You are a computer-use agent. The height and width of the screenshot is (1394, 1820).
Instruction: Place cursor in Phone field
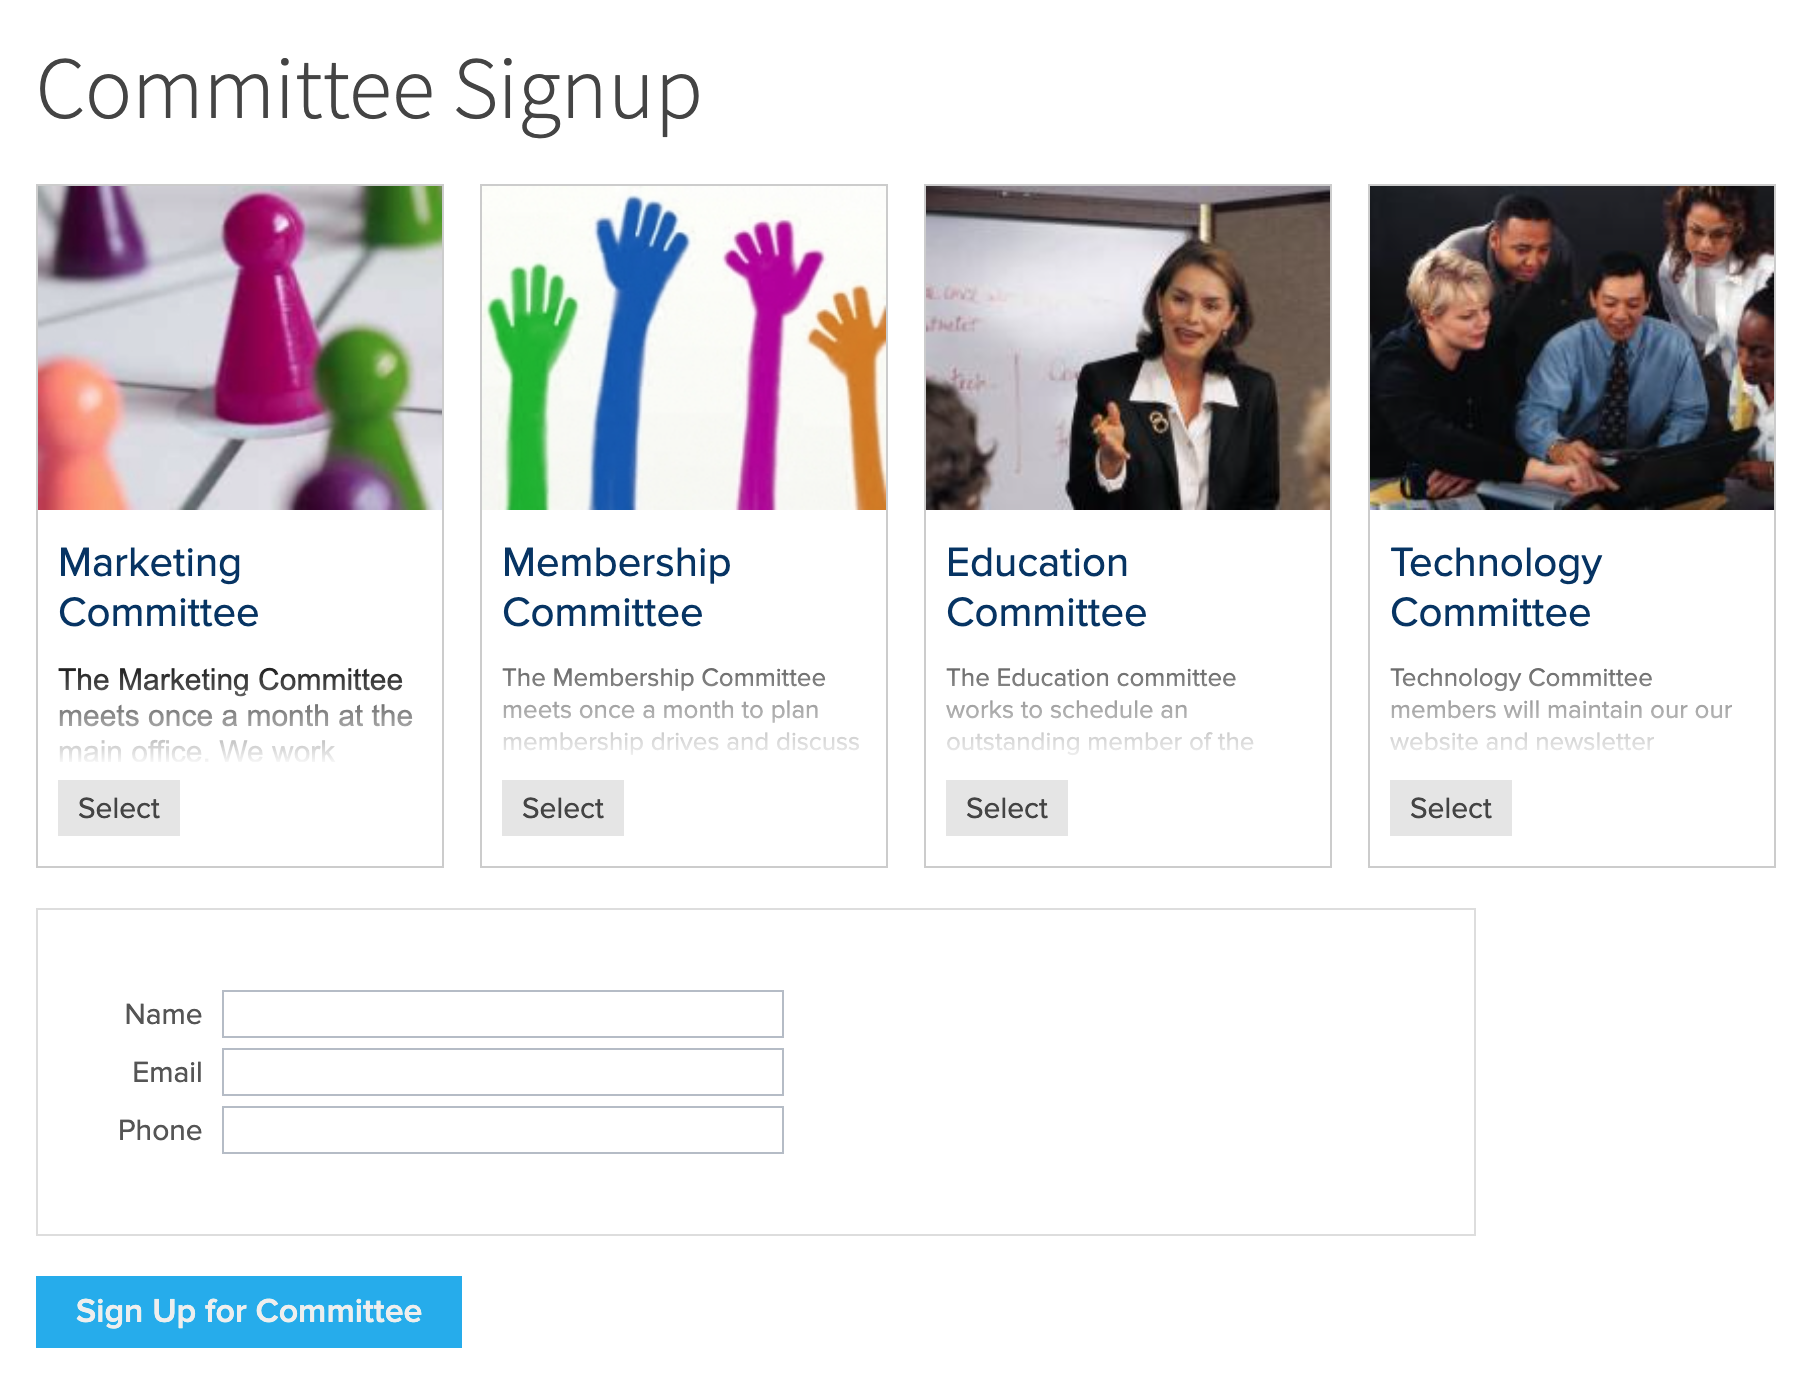coord(503,1130)
